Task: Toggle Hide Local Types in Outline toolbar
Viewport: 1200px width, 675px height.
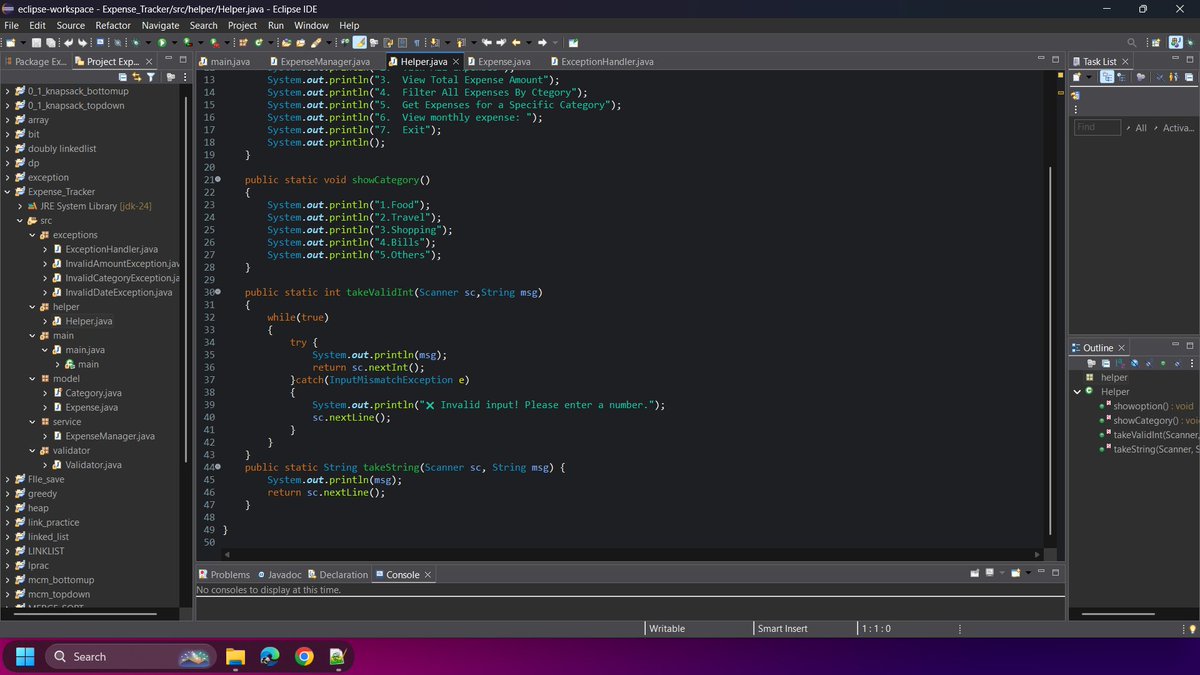Action: [x=1177, y=363]
